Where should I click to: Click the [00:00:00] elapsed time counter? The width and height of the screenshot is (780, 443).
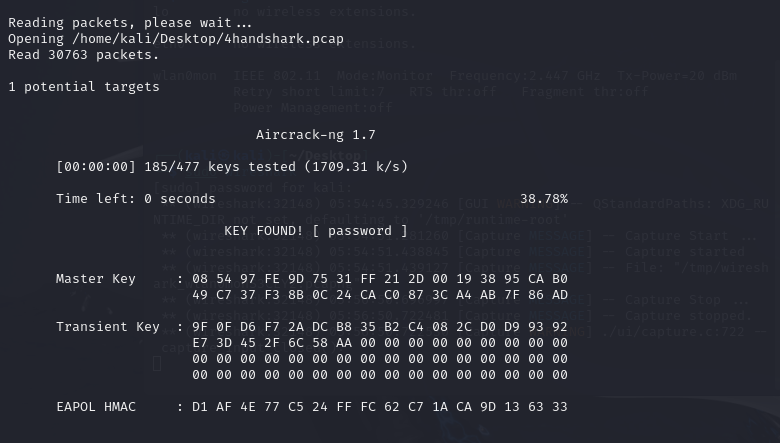point(96,167)
